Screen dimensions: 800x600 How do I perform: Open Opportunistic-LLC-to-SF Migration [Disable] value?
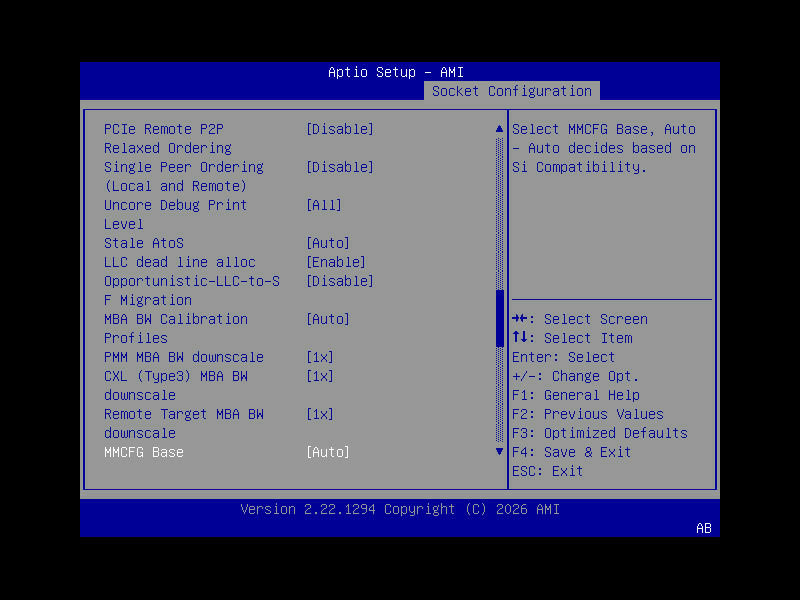coord(340,281)
